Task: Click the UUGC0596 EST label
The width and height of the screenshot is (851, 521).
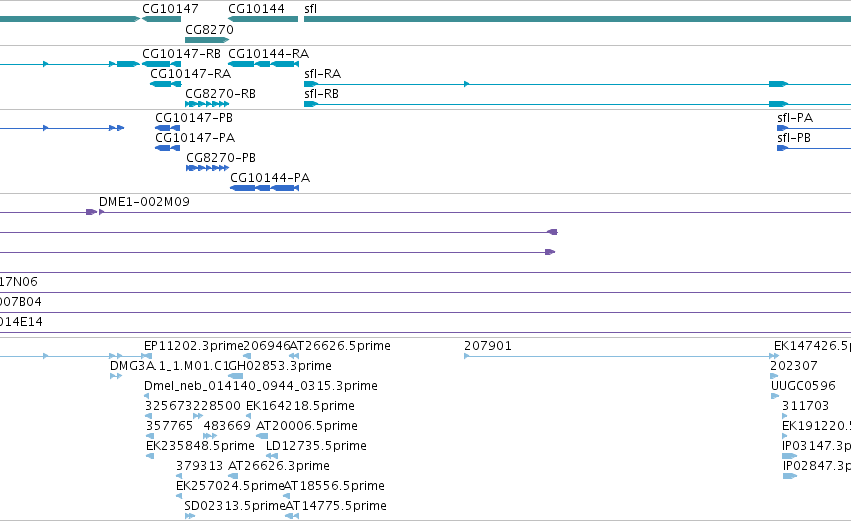Action: (x=803, y=386)
